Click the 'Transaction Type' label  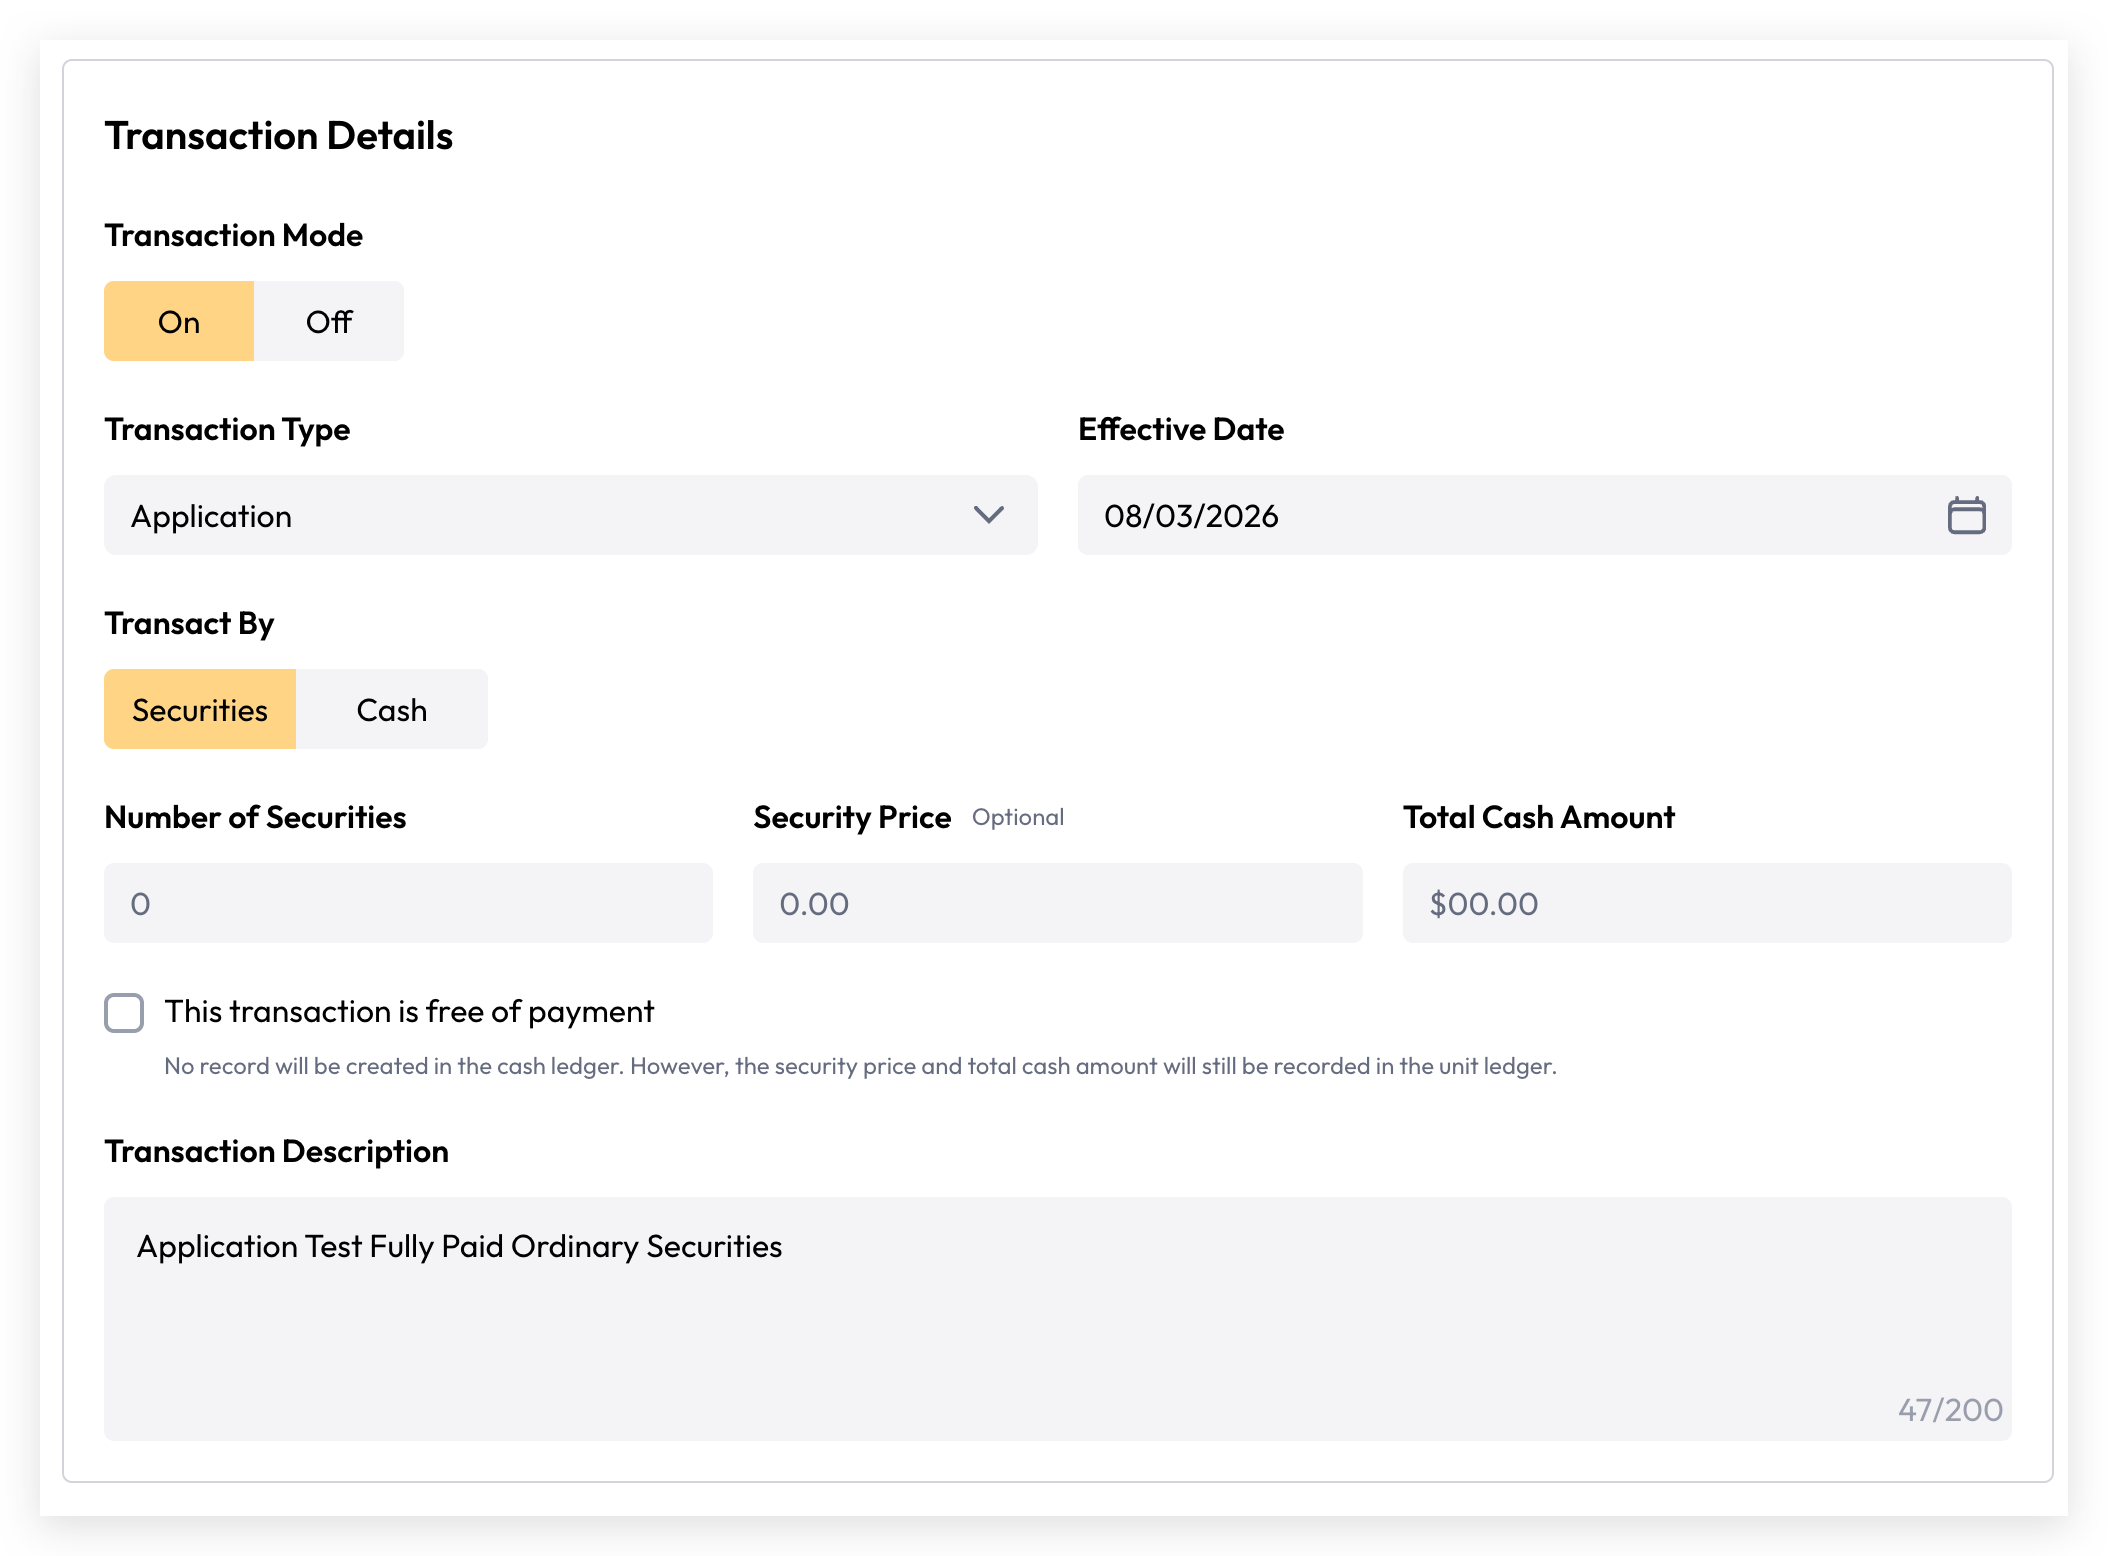coord(227,430)
